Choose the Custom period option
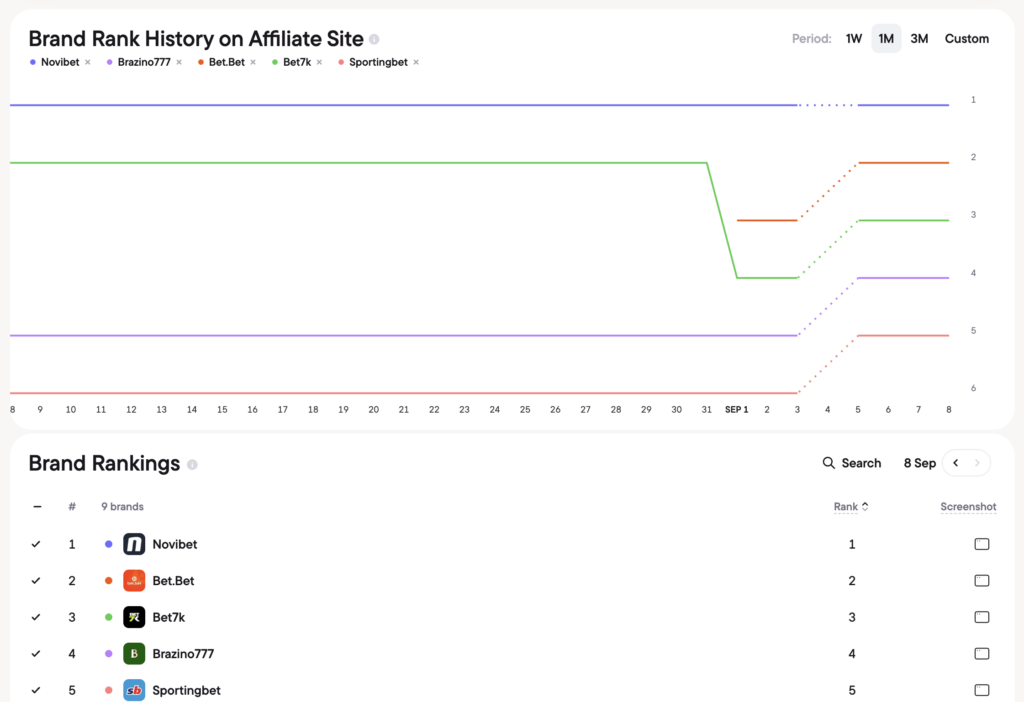The height and width of the screenshot is (702, 1024). (967, 39)
